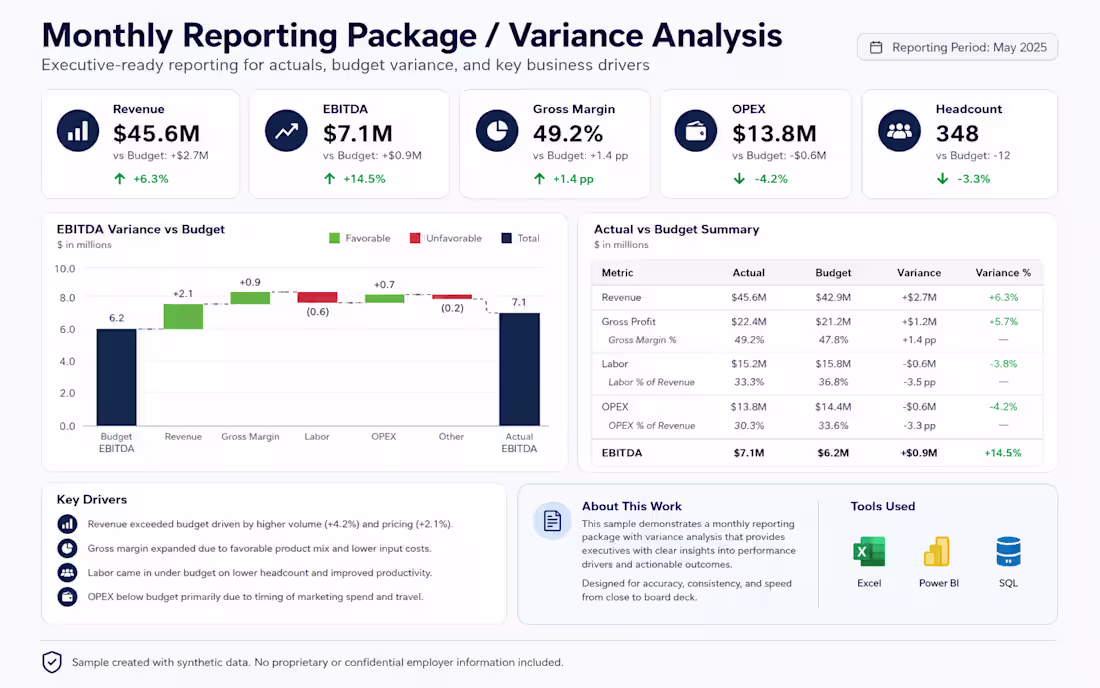
Task: Click the Gross Margin pie chart icon
Action: [497, 130]
